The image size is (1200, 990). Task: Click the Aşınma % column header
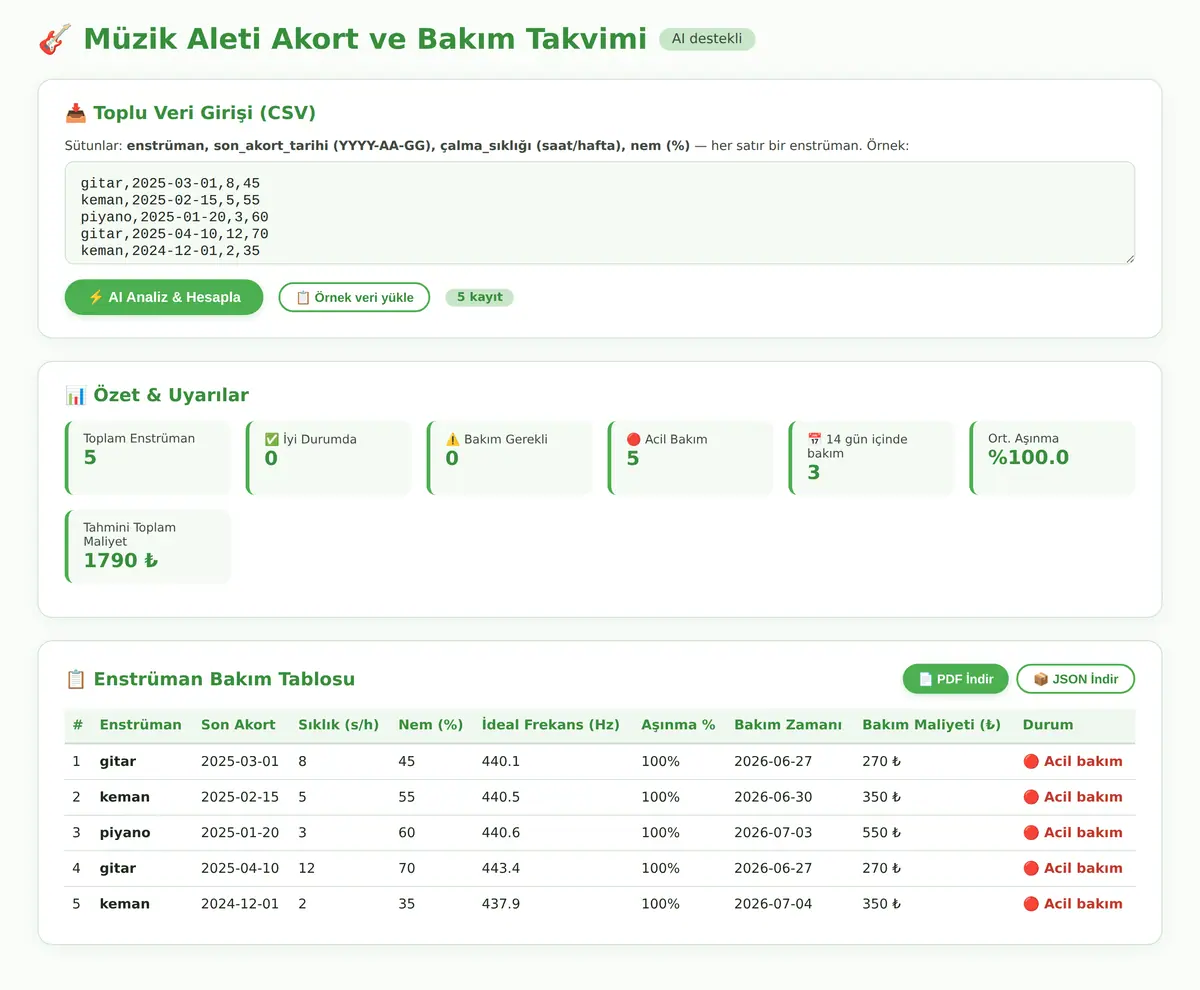[x=678, y=725]
